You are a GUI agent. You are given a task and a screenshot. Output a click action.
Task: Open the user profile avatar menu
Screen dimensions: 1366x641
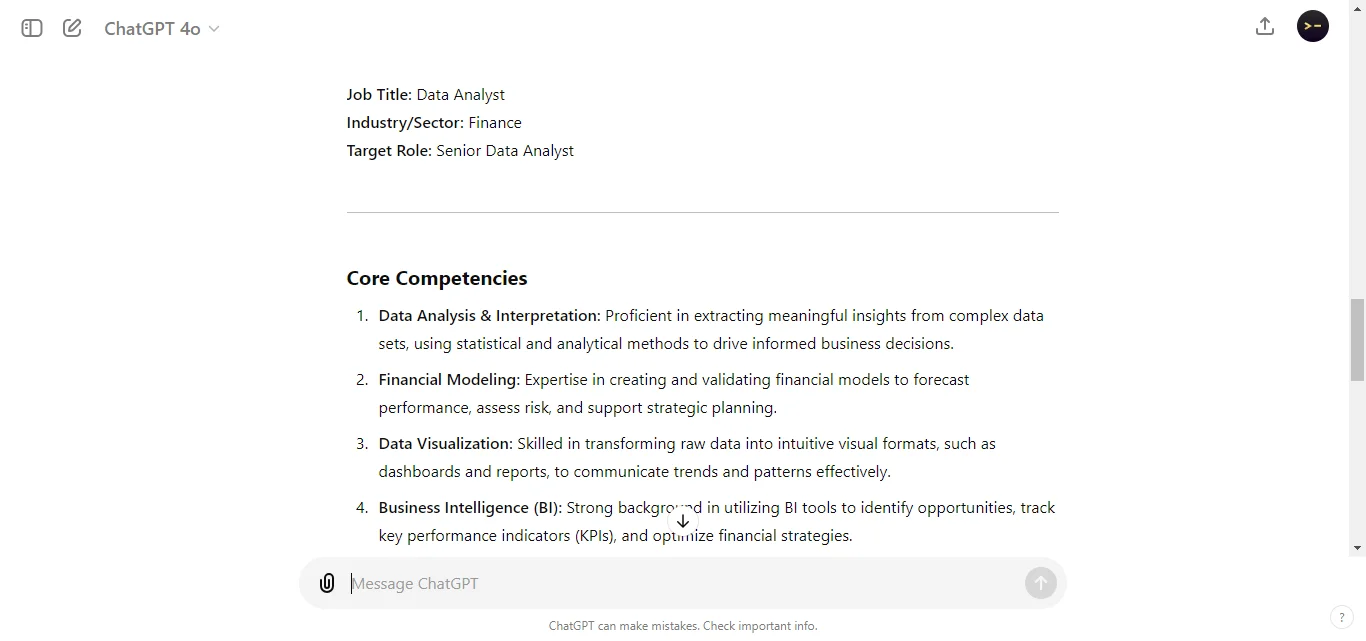coord(1313,26)
